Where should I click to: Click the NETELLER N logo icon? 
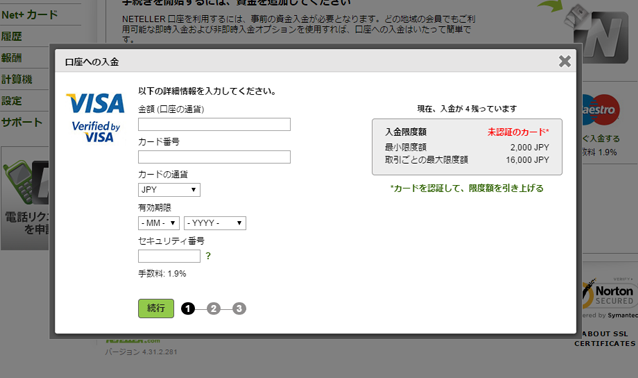coord(602,37)
